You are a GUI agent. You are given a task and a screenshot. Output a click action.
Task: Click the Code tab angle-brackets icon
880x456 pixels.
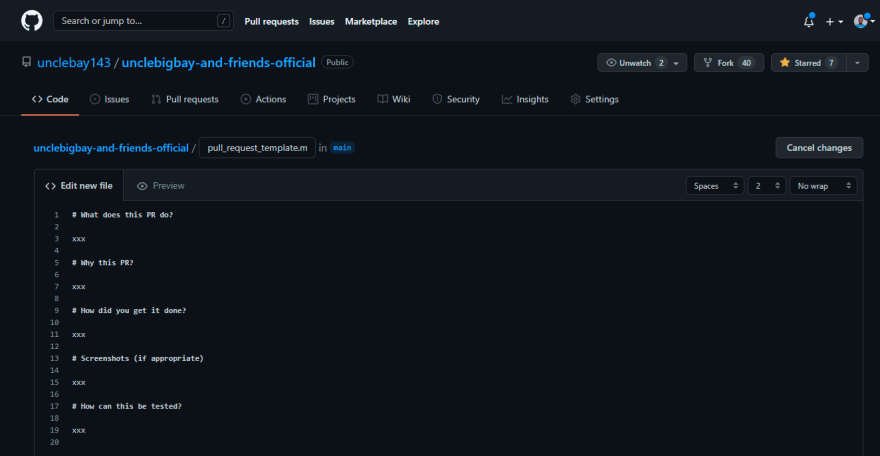37,99
